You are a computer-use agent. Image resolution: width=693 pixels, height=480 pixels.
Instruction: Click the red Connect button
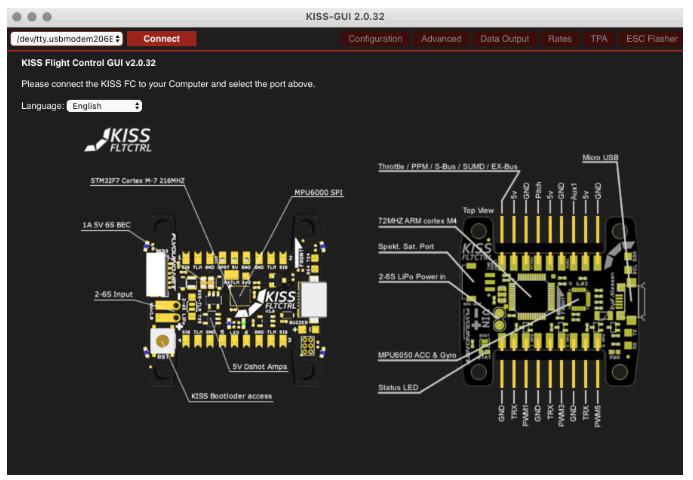point(161,39)
